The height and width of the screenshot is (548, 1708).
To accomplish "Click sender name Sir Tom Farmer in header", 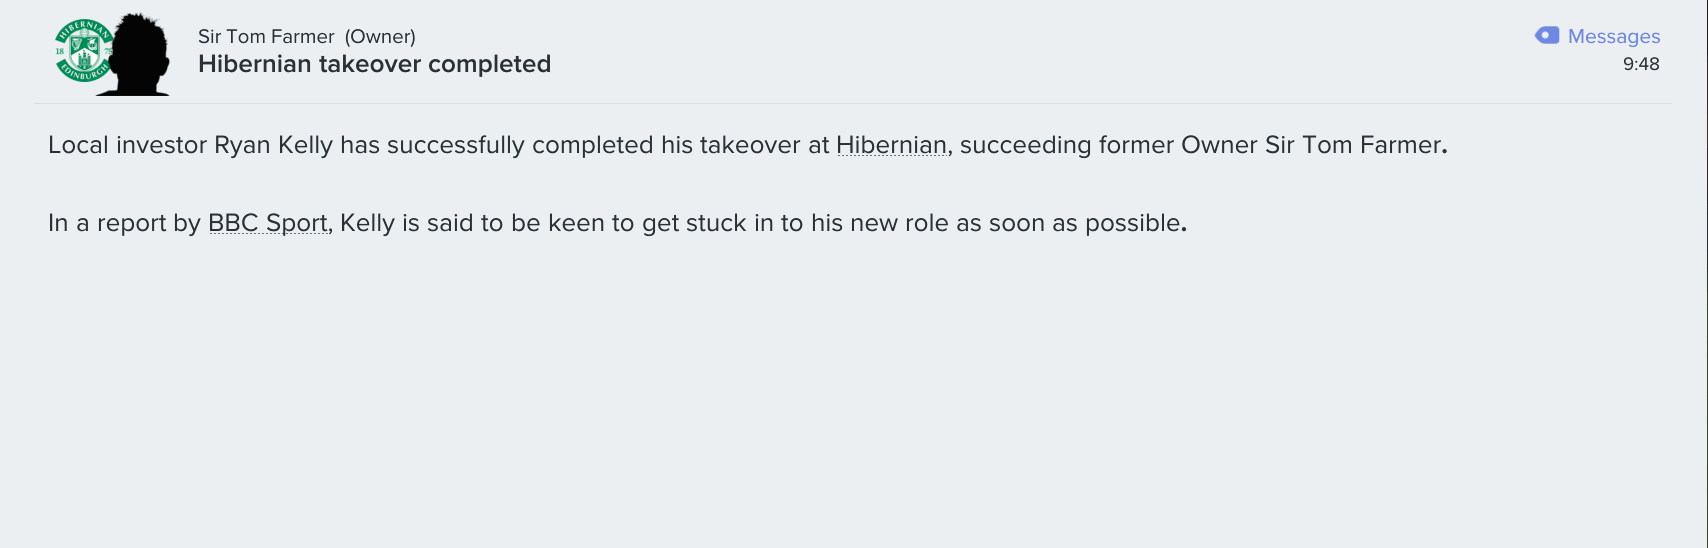I will coord(266,36).
